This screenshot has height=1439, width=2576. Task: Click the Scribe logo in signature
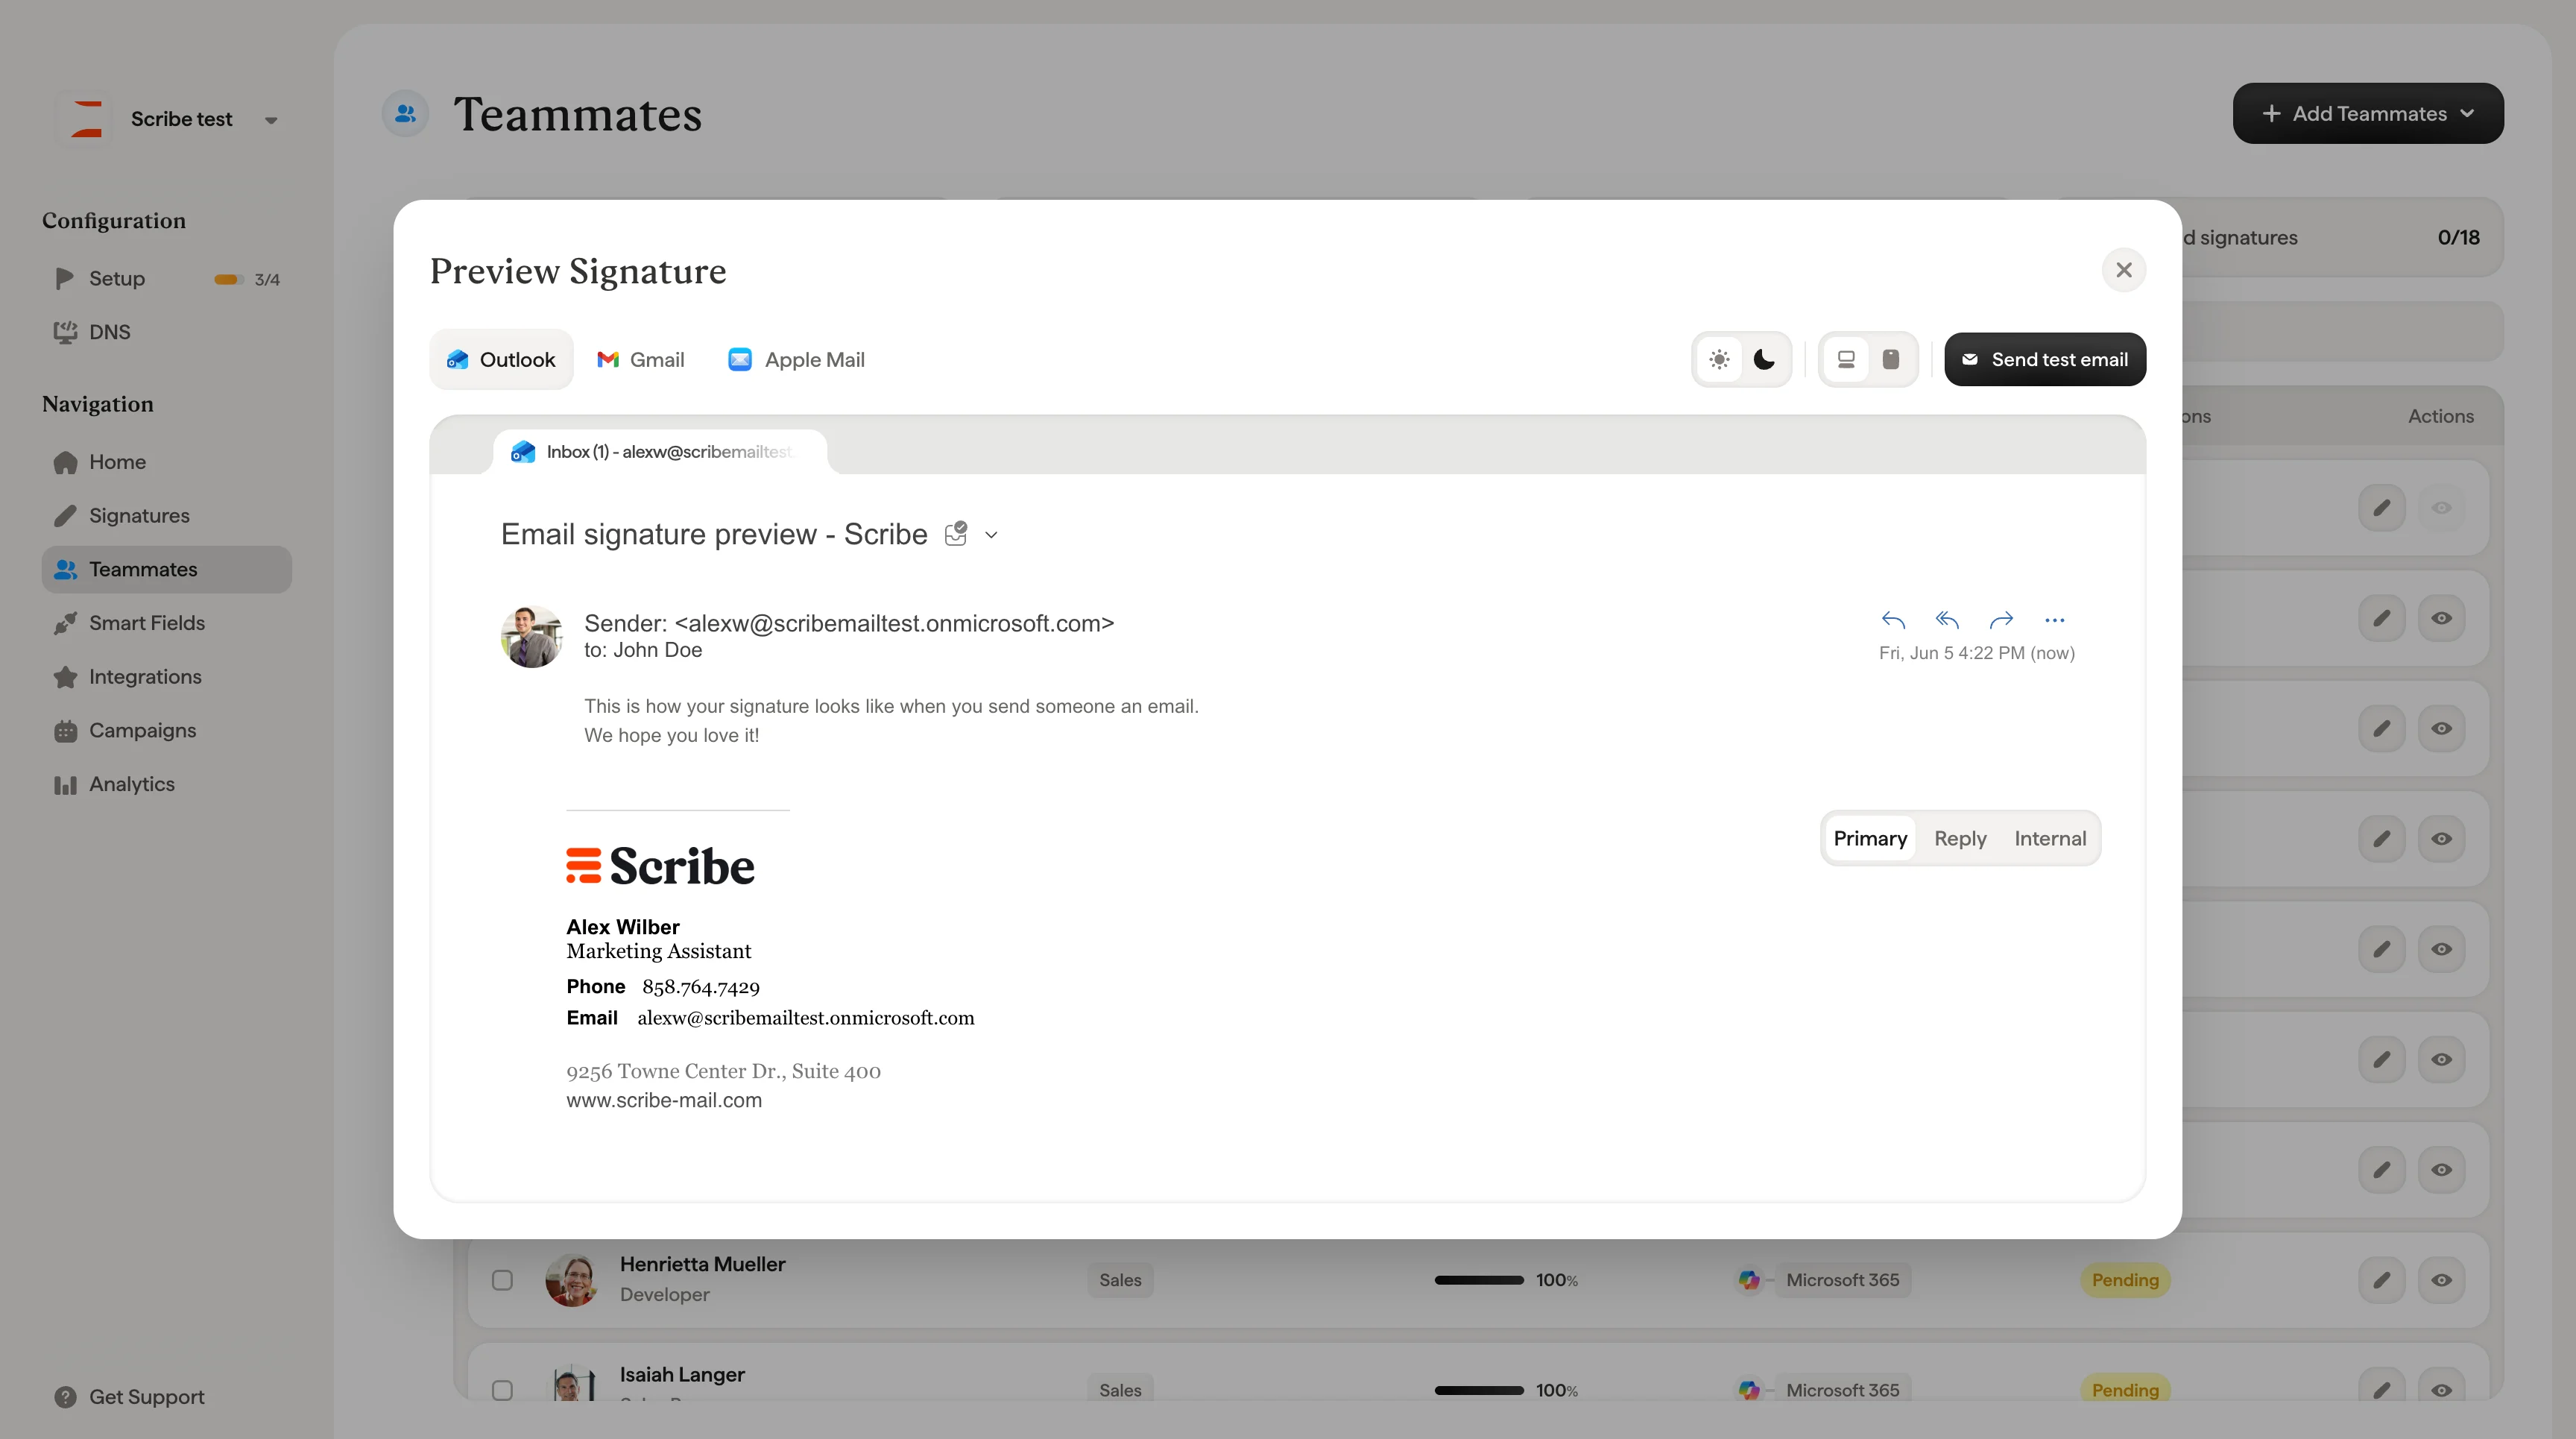coord(660,866)
